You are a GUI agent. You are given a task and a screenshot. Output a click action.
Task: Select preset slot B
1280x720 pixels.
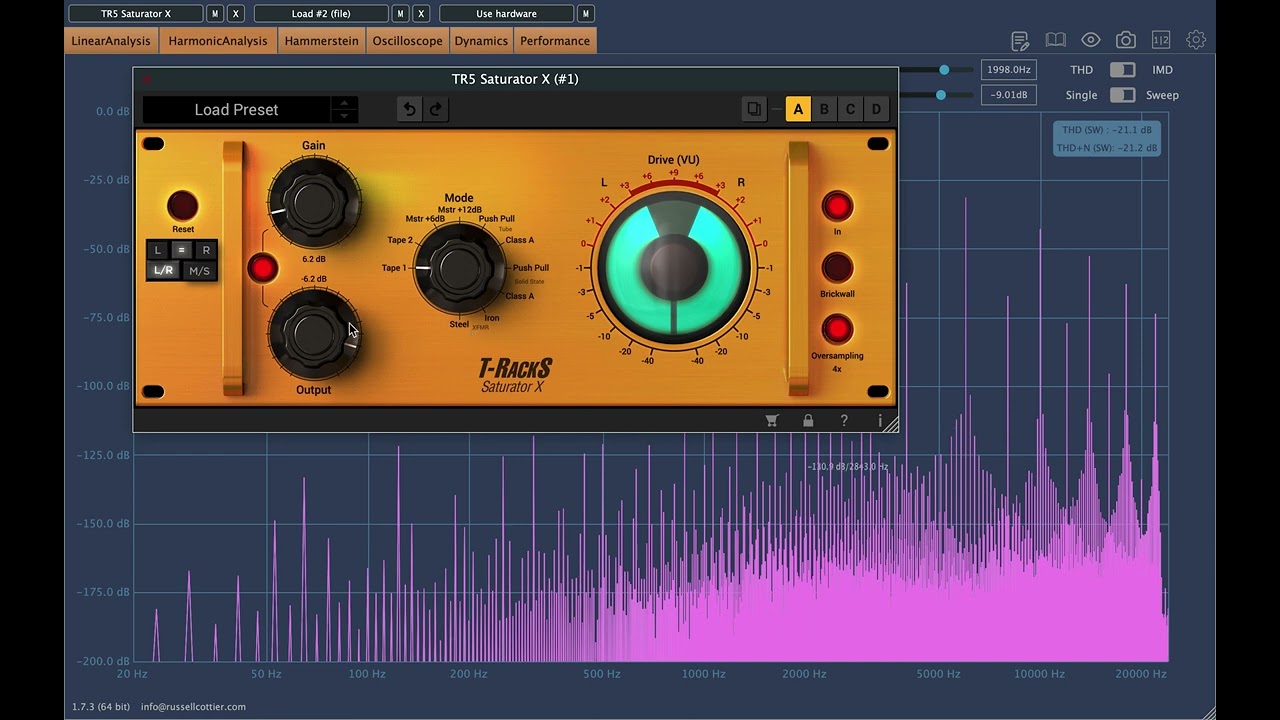point(824,110)
